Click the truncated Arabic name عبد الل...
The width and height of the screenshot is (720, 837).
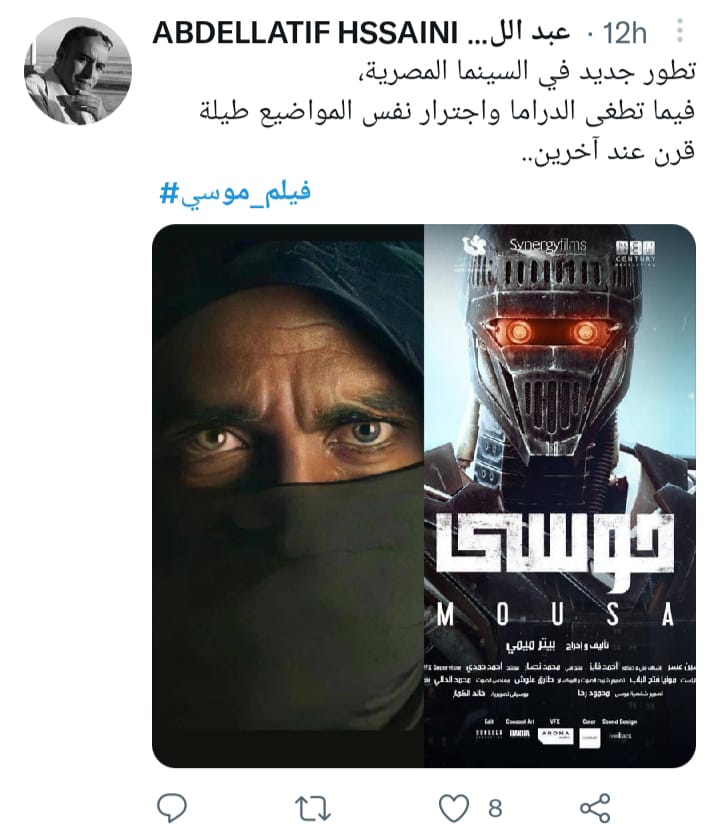tap(519, 33)
